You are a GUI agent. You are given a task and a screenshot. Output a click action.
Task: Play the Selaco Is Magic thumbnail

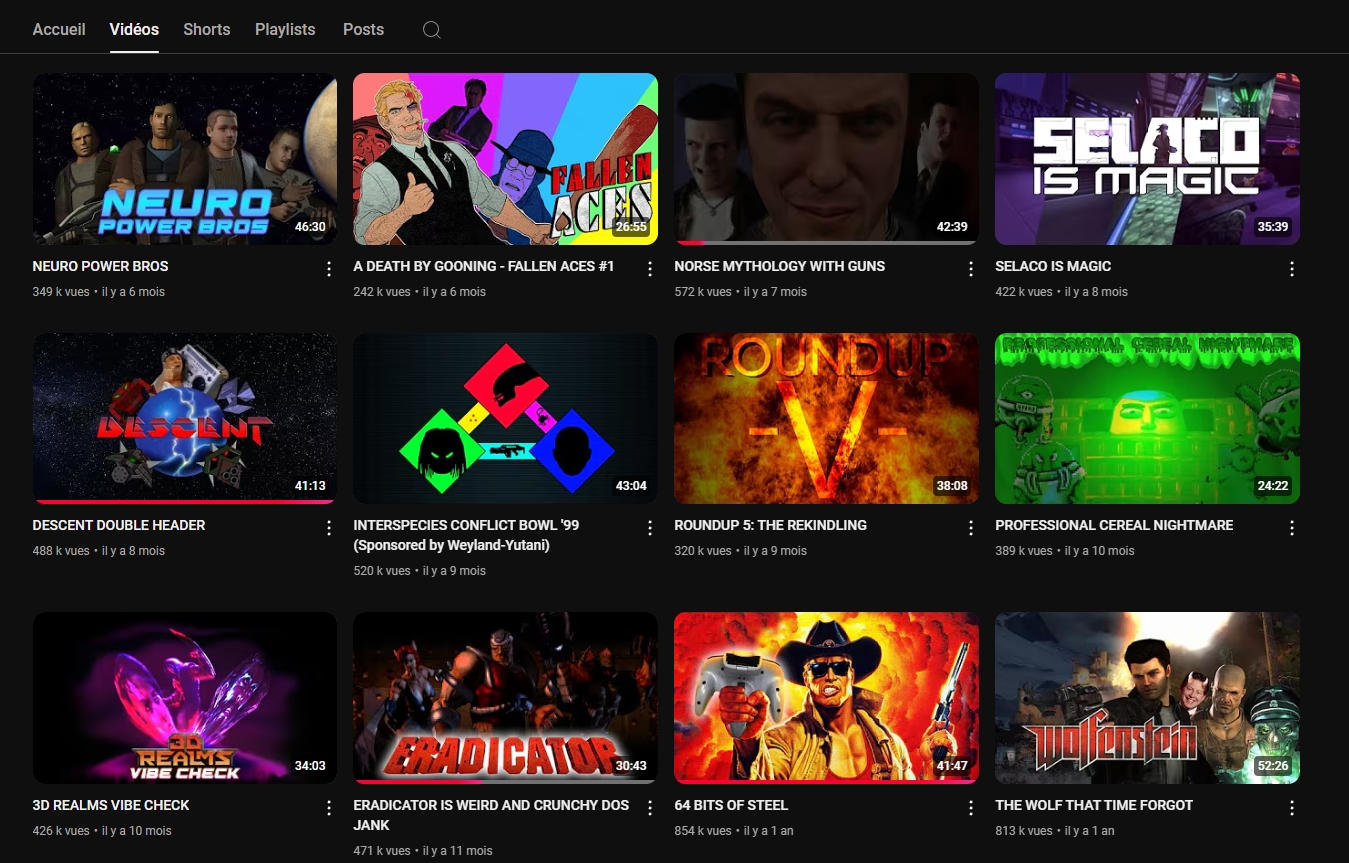click(1148, 159)
